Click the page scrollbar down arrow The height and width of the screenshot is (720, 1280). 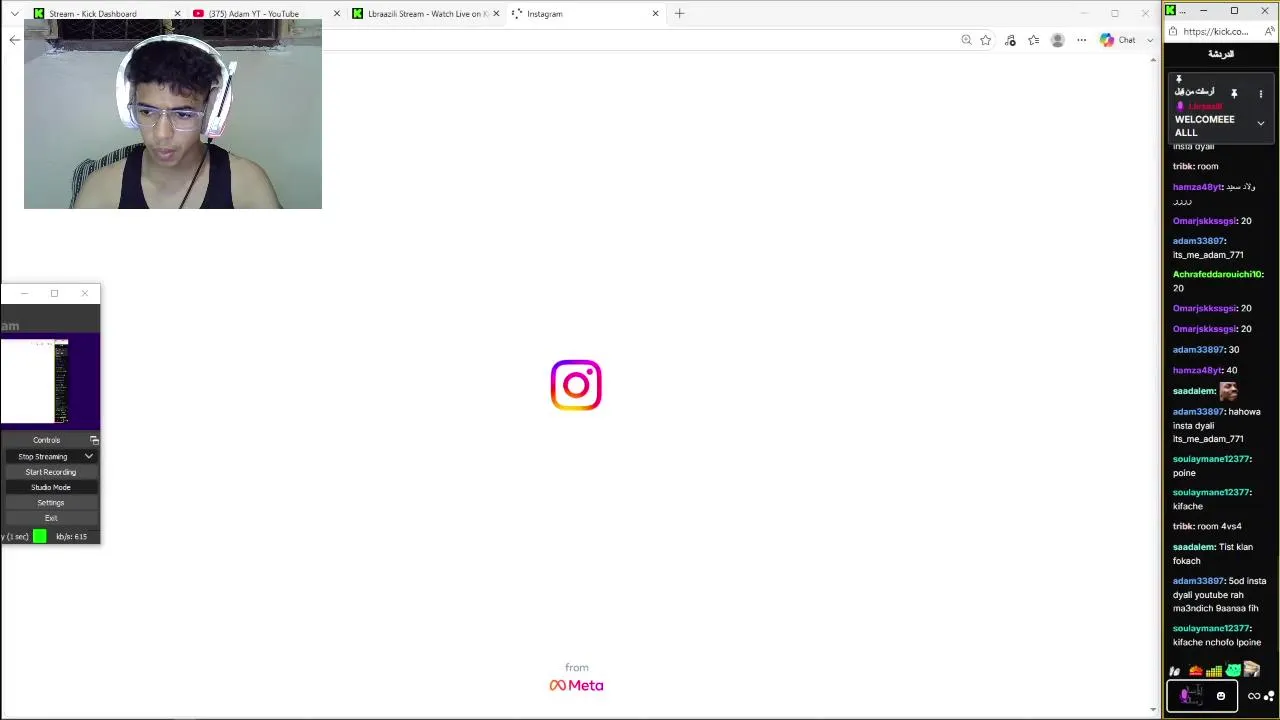(1153, 710)
